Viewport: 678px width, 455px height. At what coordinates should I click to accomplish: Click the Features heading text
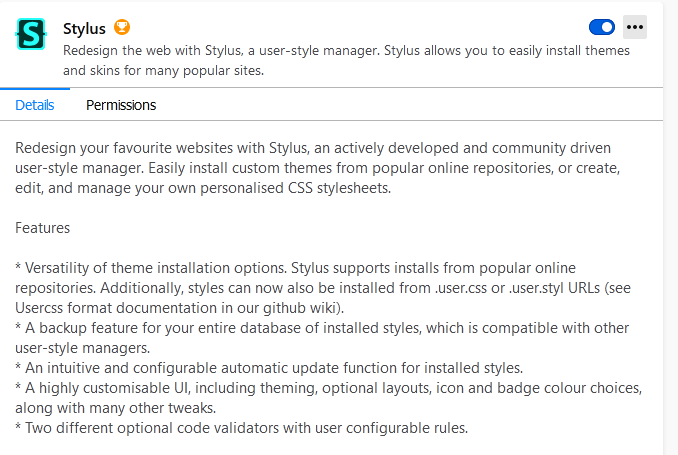point(42,228)
